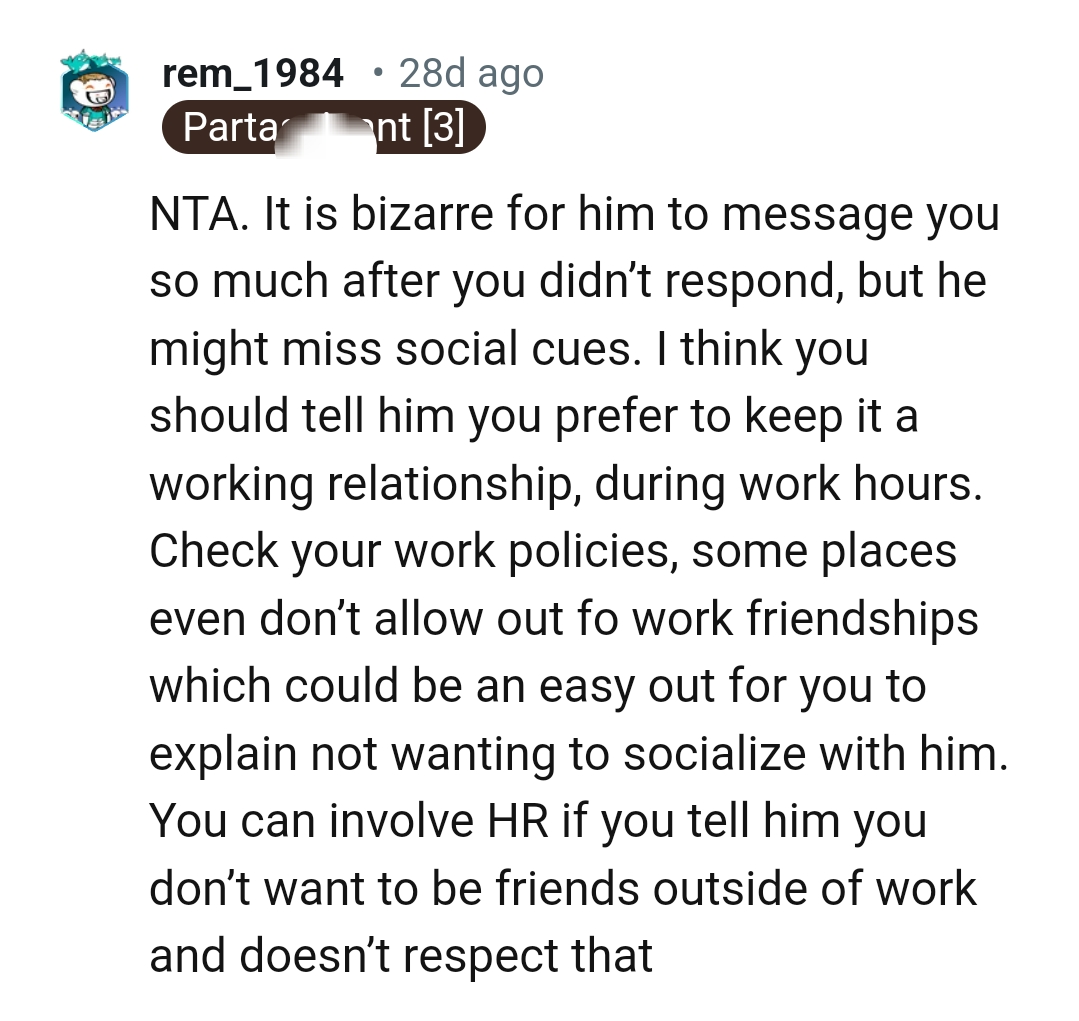Open rem_1984's avatar snoo icon
The width and height of the screenshot is (1079, 1021).
[94, 90]
